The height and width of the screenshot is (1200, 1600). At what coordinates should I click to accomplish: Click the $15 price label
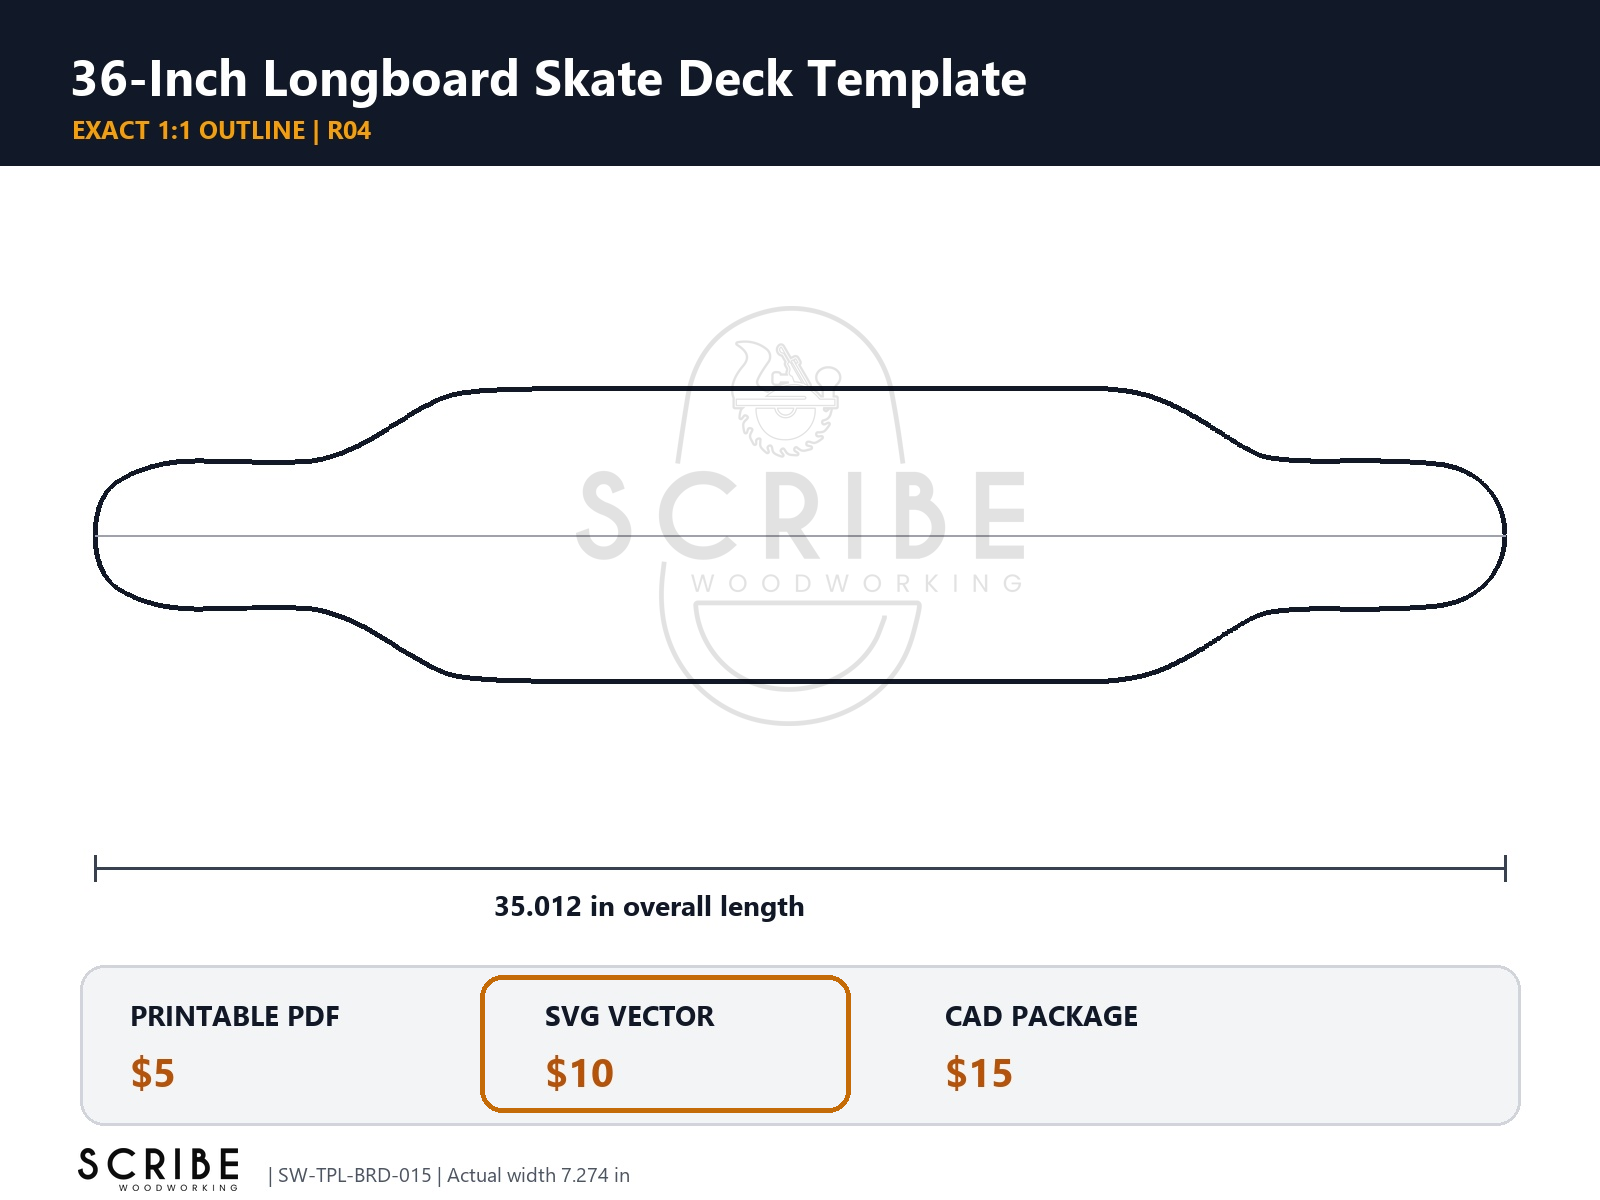tap(979, 1073)
